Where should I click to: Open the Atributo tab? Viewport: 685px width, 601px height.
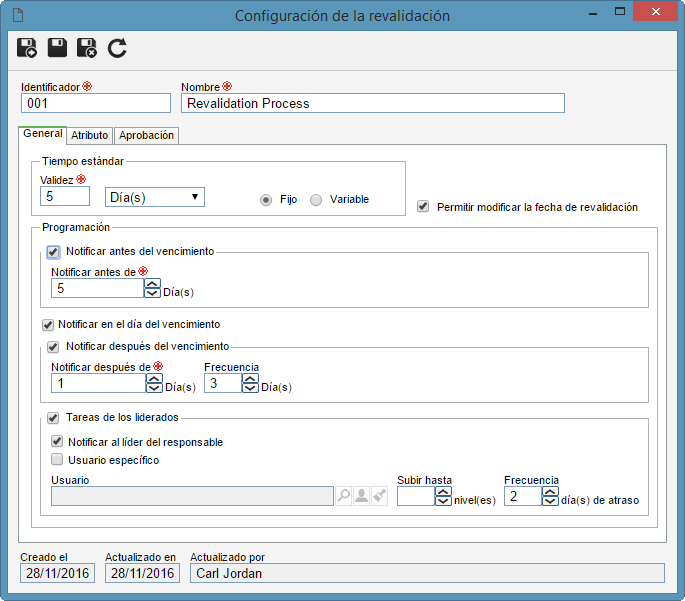click(90, 135)
